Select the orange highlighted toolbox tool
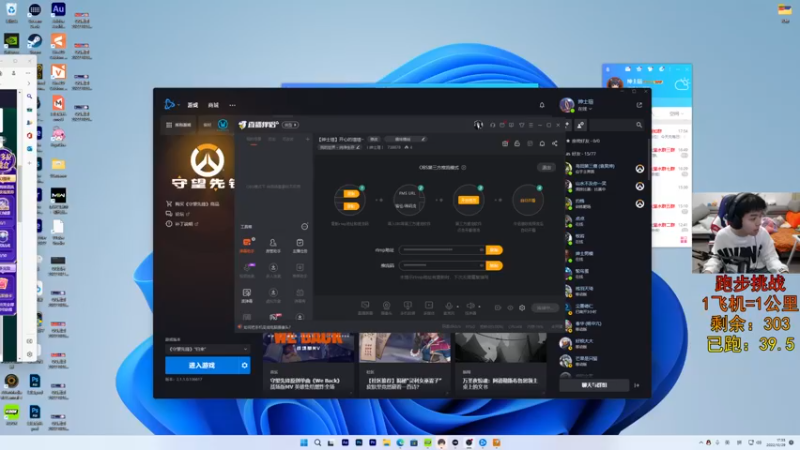The width and height of the screenshot is (800, 450). tap(247, 245)
